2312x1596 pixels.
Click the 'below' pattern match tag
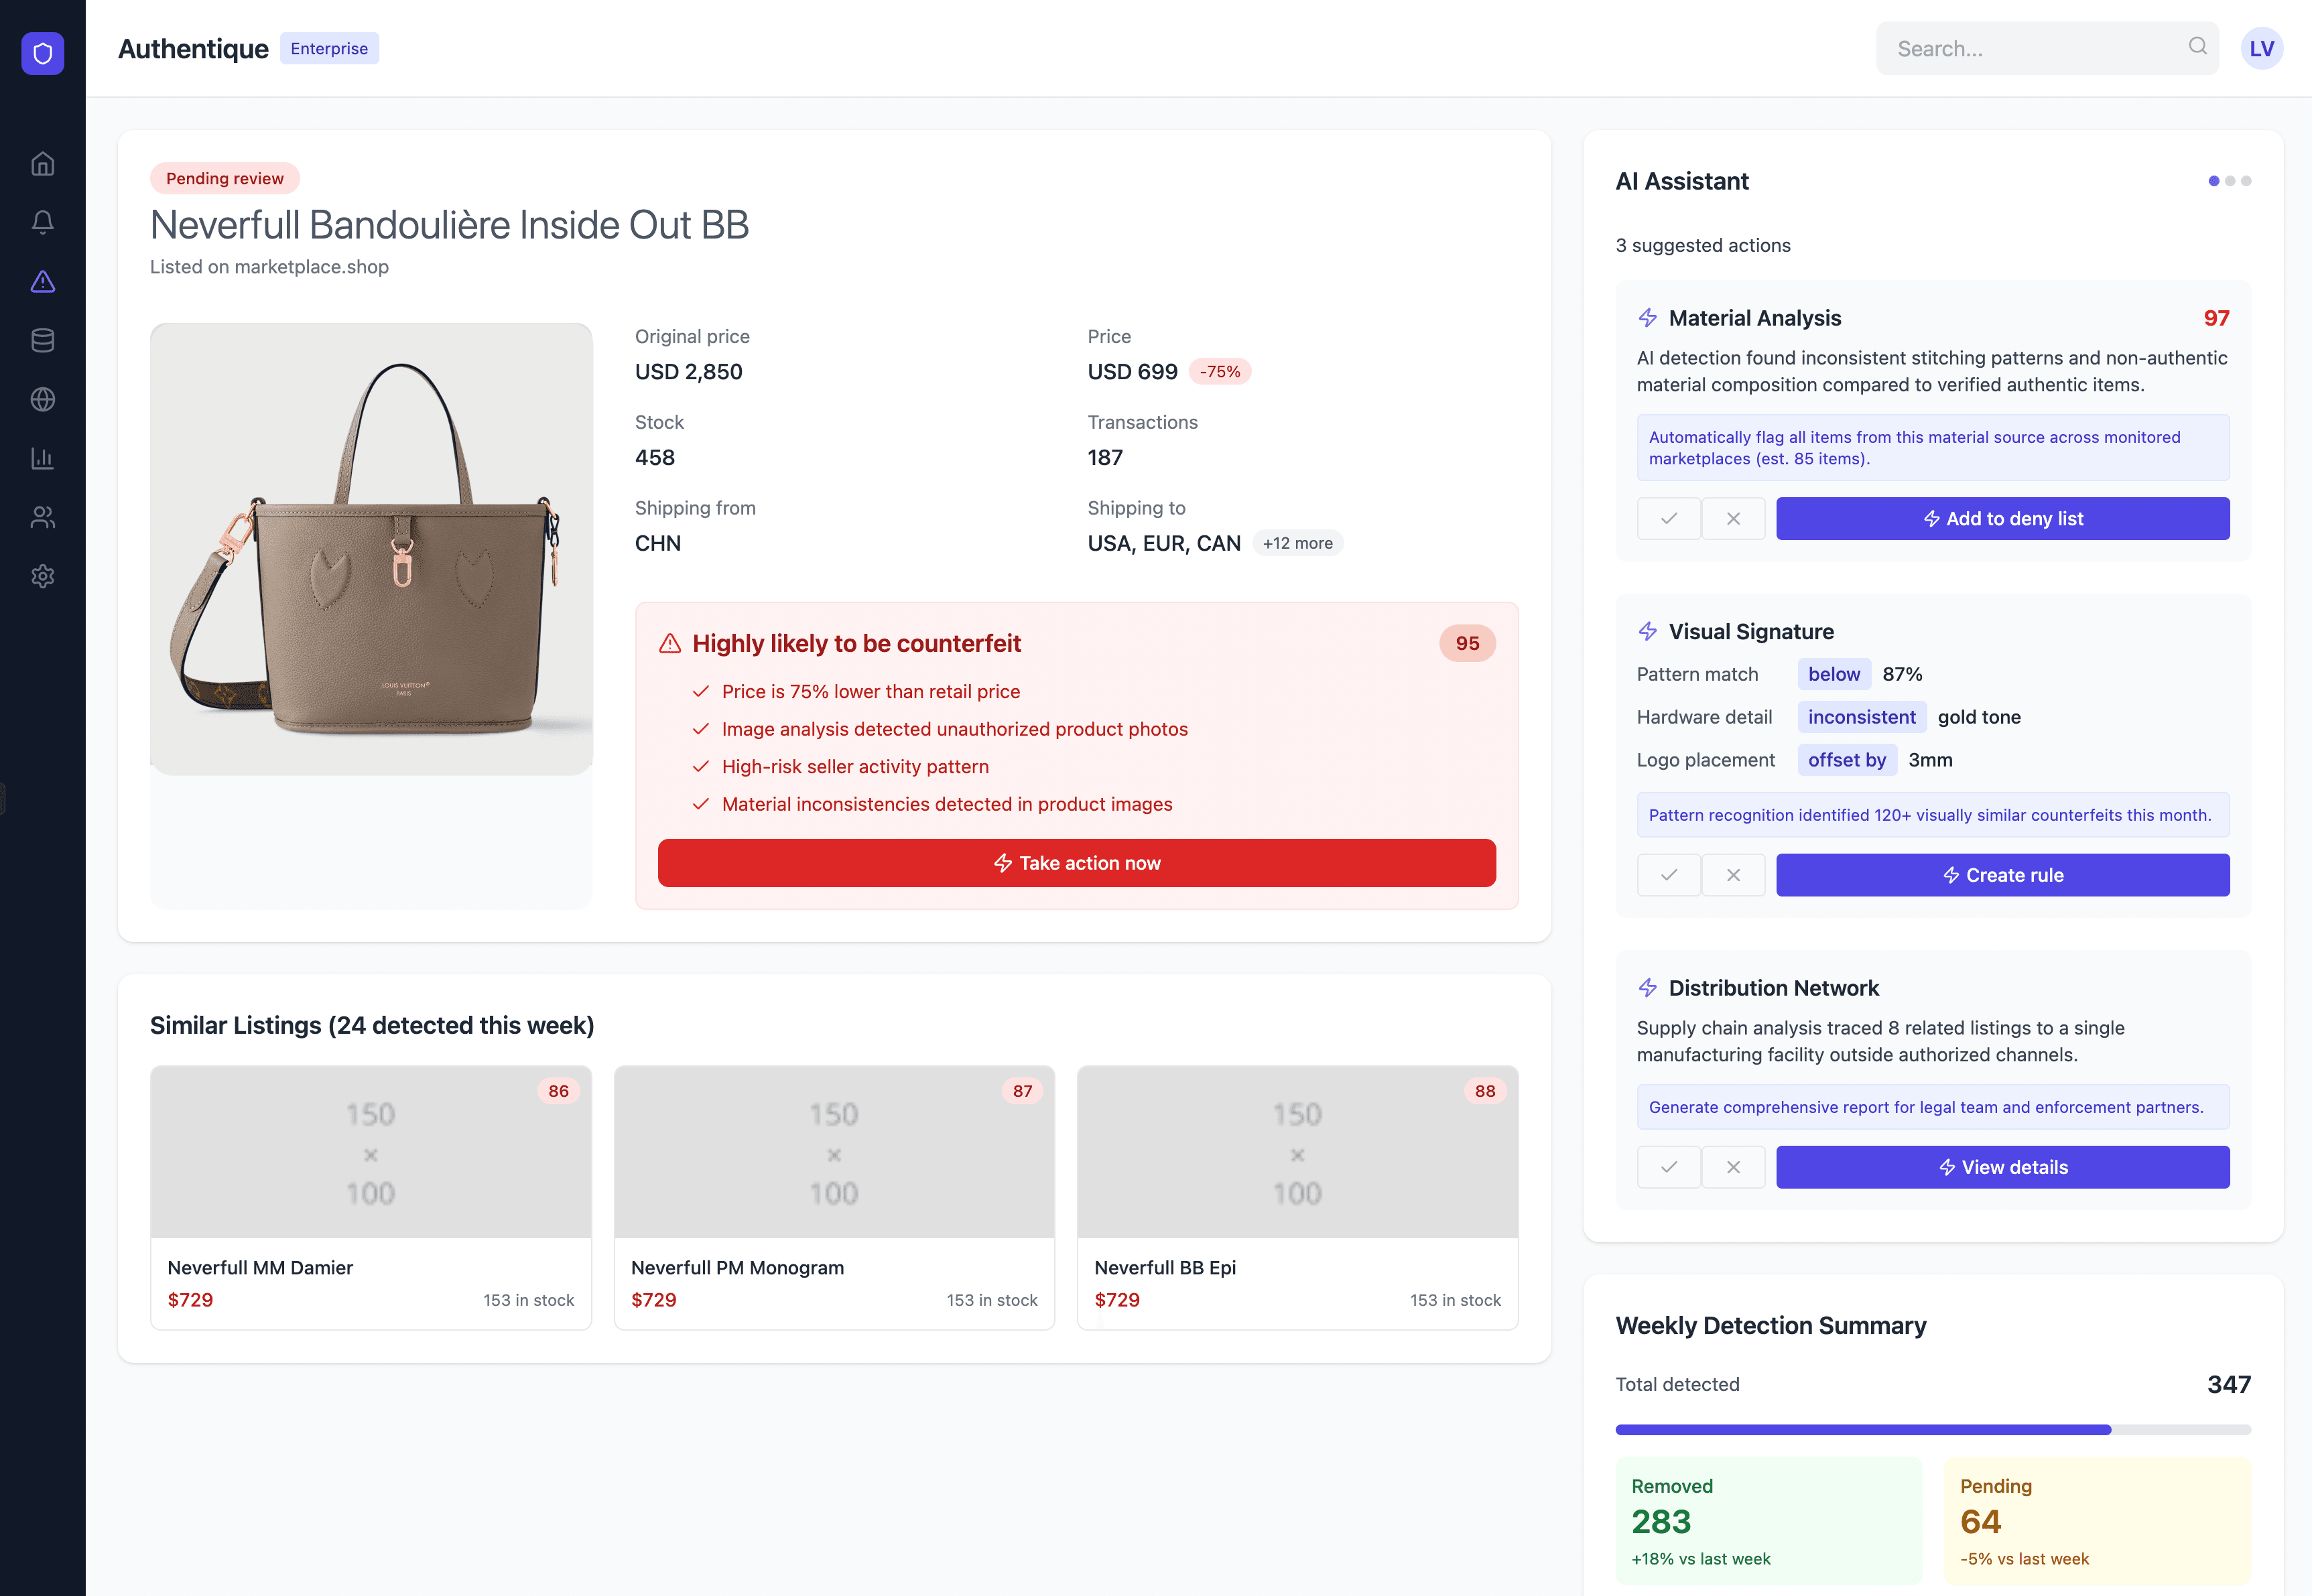tap(1834, 674)
